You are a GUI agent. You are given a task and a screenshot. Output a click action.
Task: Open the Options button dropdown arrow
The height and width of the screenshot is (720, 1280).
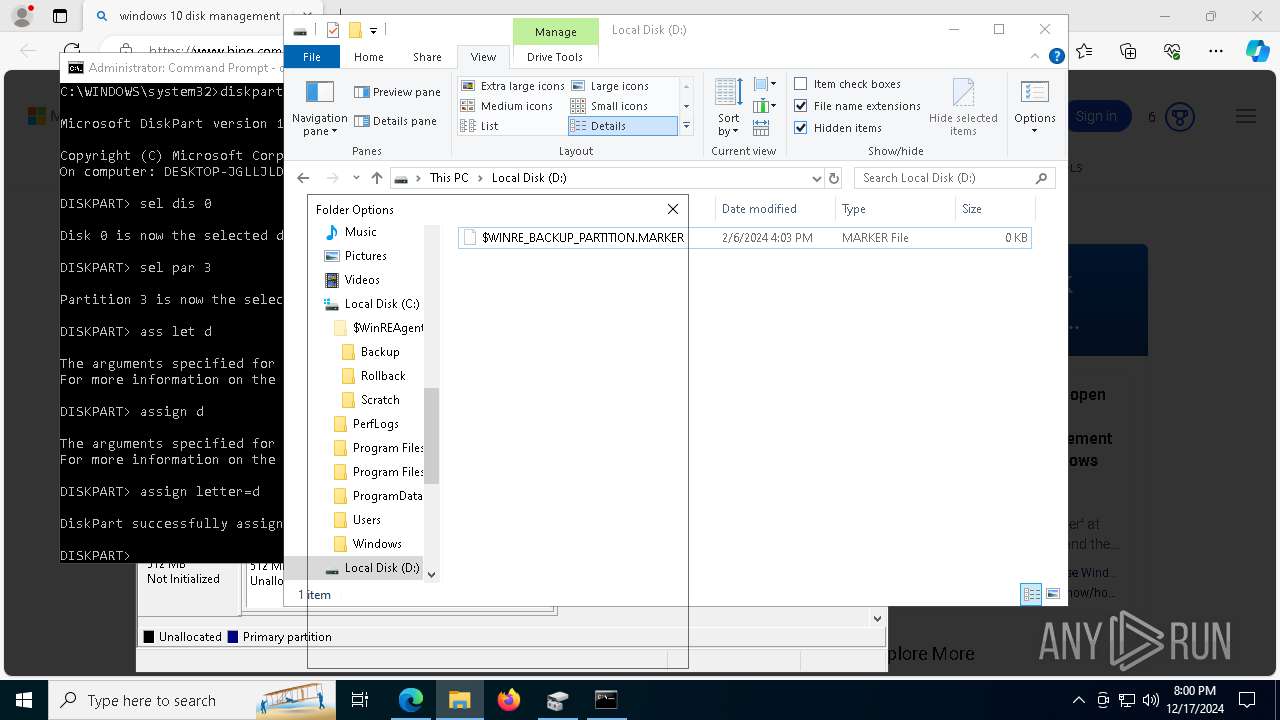pos(1035,131)
